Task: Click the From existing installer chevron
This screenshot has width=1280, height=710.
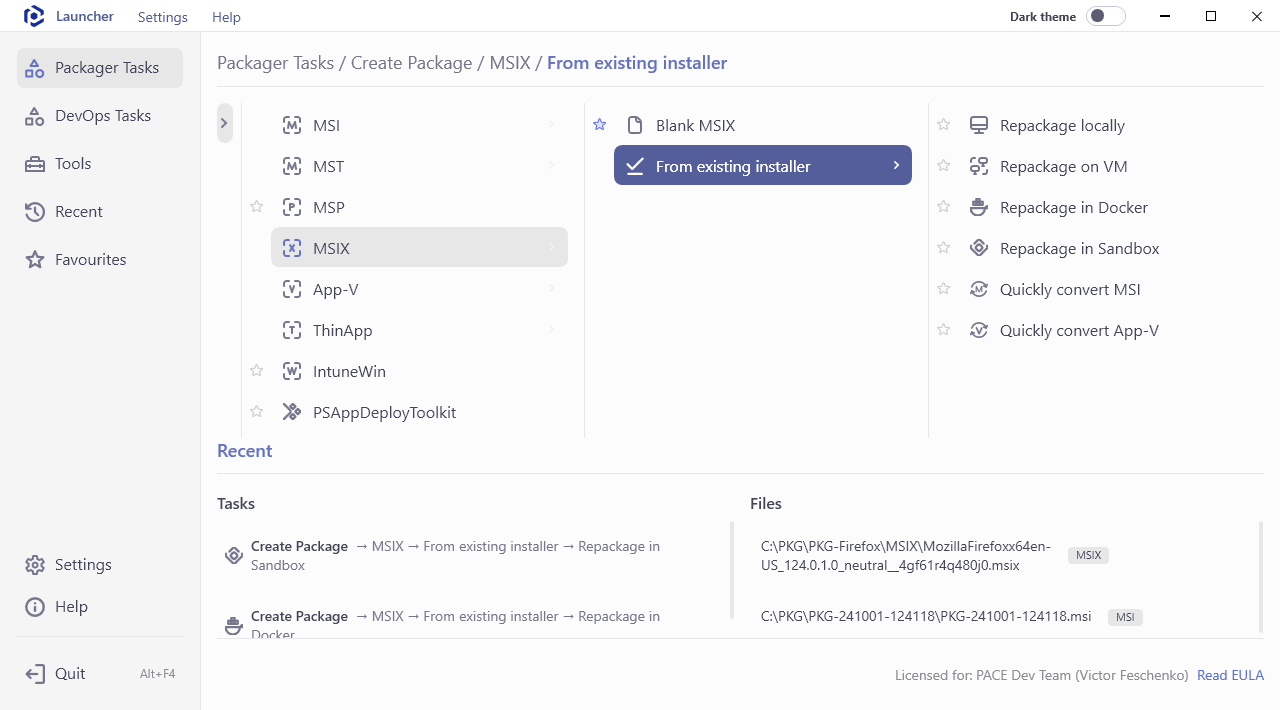Action: point(896,166)
